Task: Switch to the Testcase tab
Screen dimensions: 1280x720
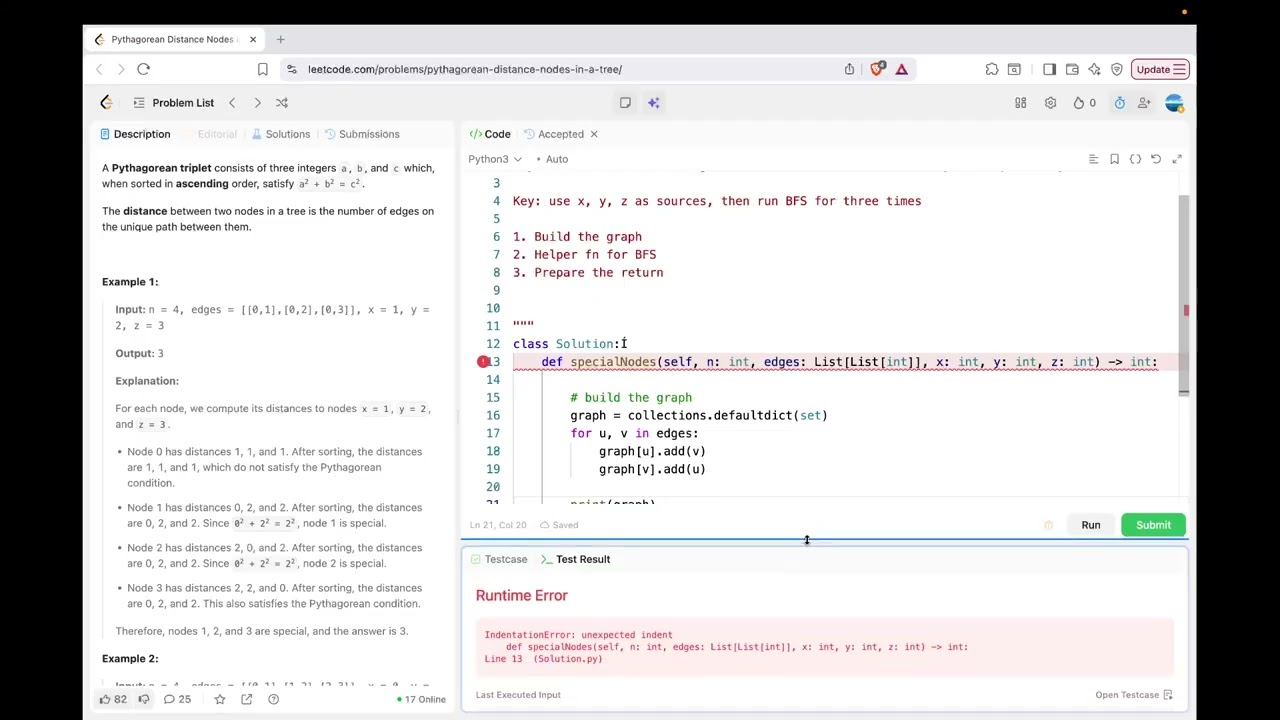Action: click(498, 559)
